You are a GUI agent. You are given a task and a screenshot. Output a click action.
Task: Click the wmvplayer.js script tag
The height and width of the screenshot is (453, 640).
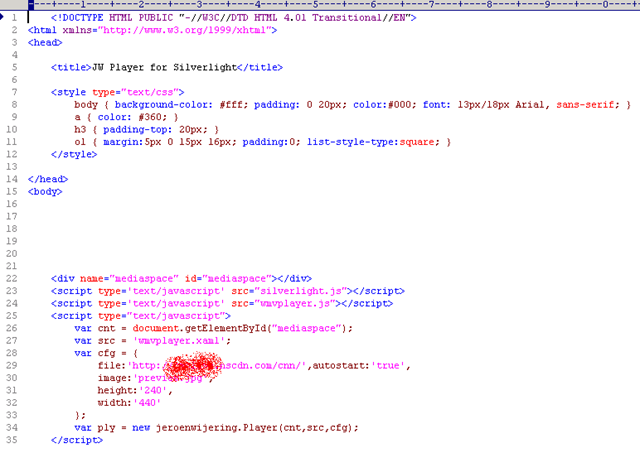coord(222,304)
